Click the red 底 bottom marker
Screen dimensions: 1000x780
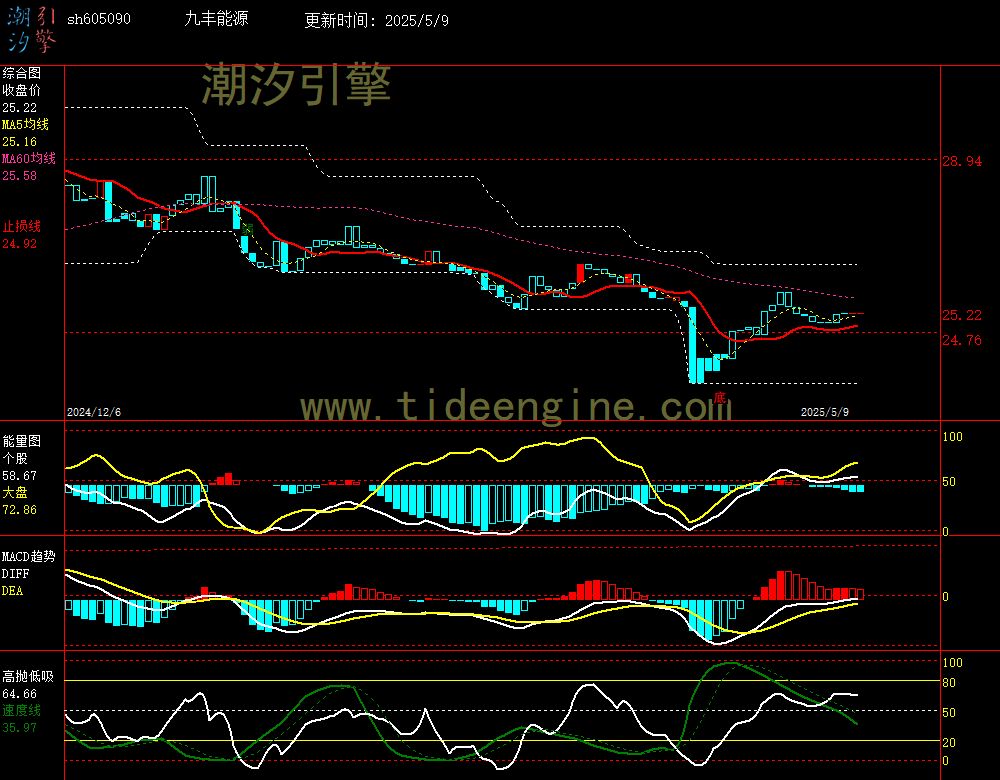(x=719, y=398)
